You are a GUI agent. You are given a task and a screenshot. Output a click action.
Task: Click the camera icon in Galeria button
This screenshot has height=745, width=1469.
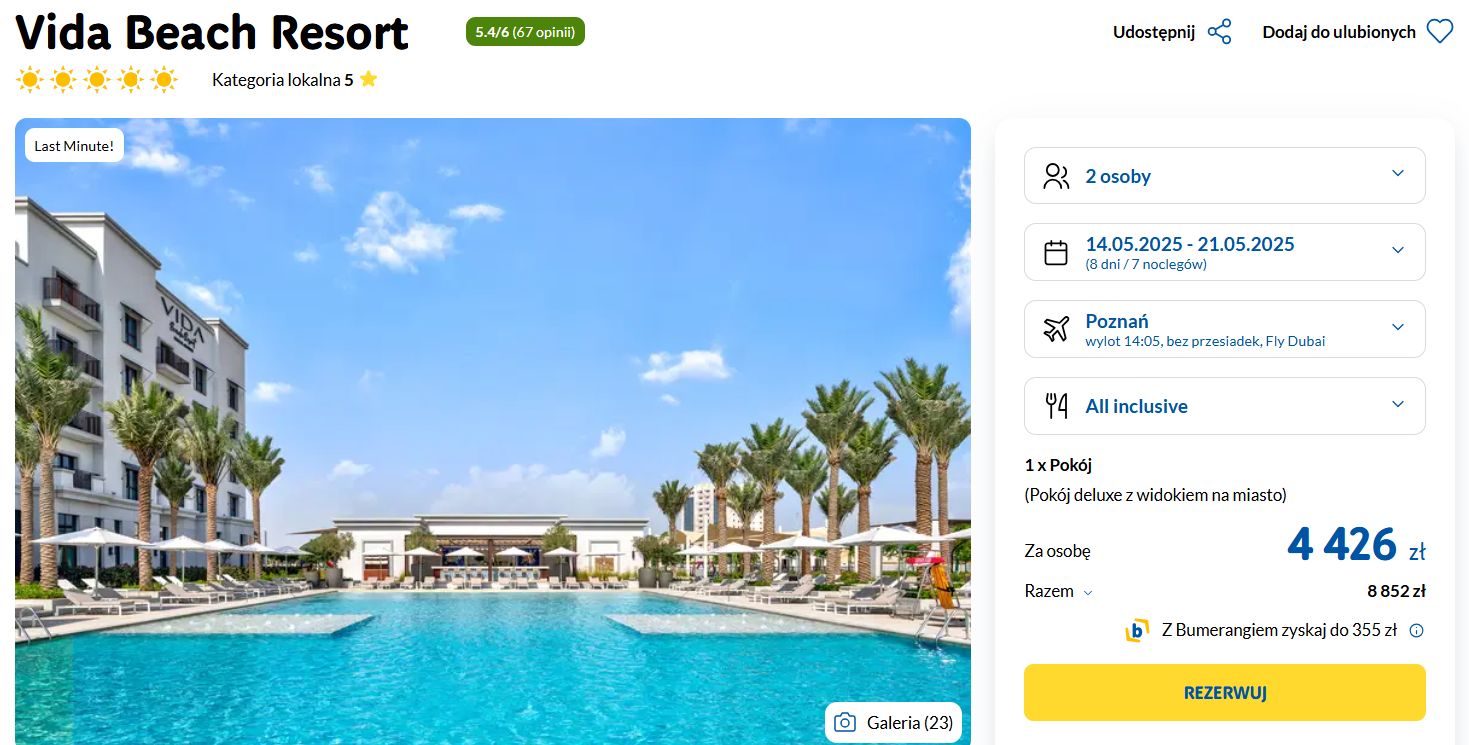845,722
